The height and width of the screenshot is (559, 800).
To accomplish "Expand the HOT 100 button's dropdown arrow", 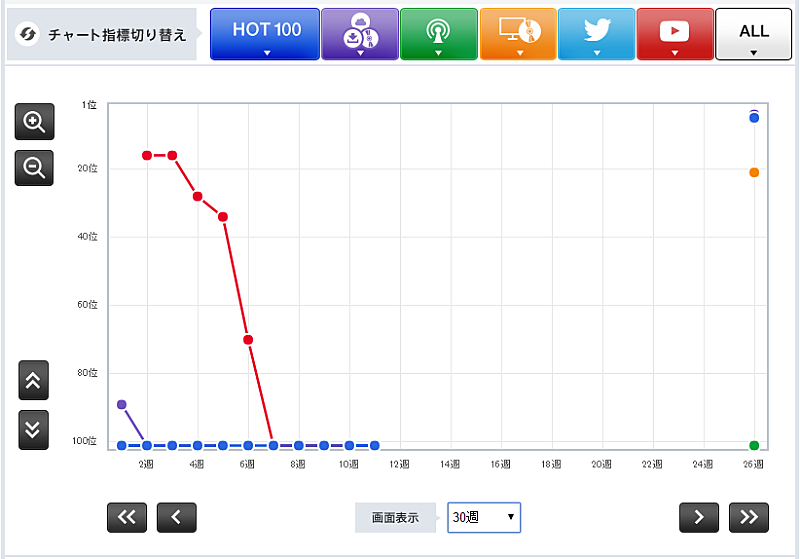I will tap(266, 53).
